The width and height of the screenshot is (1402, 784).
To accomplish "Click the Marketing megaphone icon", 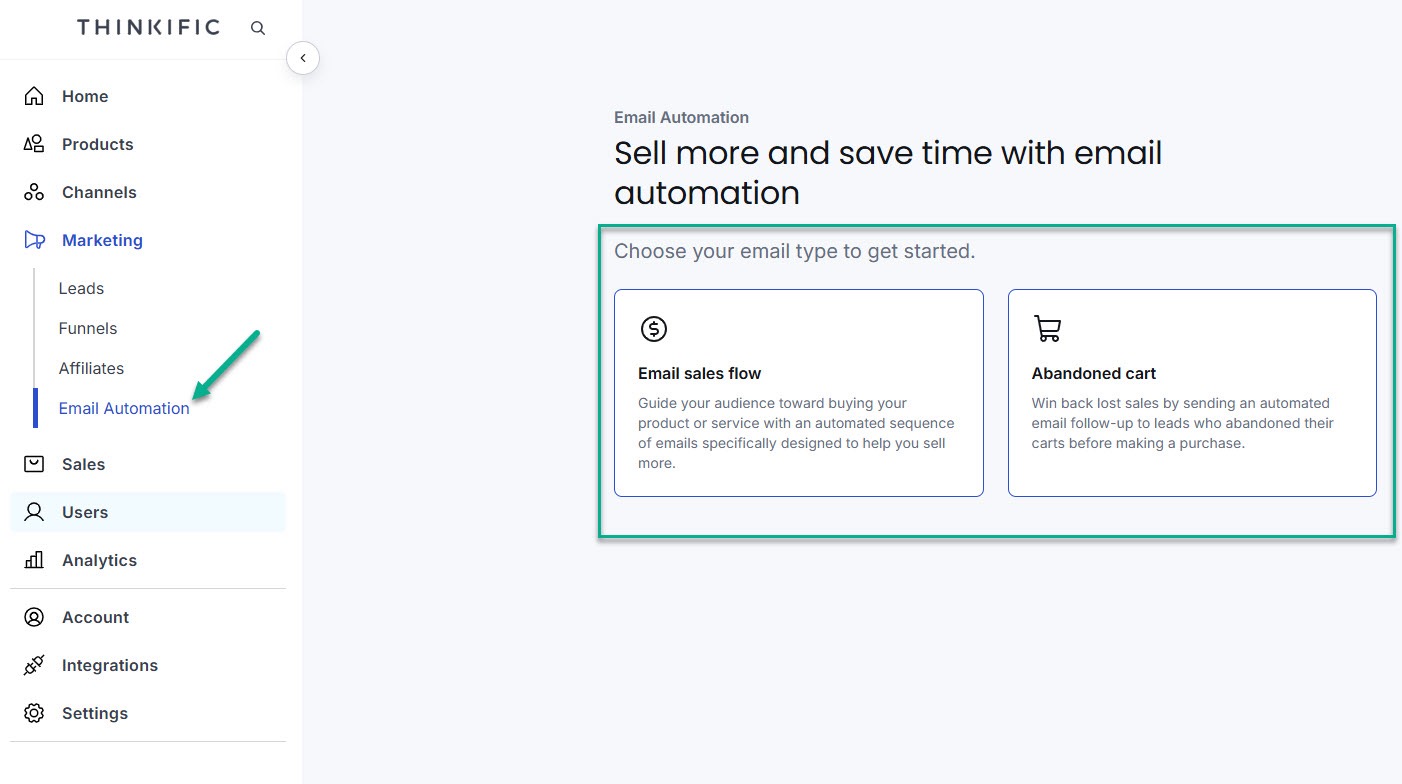I will pyautogui.click(x=34, y=240).
